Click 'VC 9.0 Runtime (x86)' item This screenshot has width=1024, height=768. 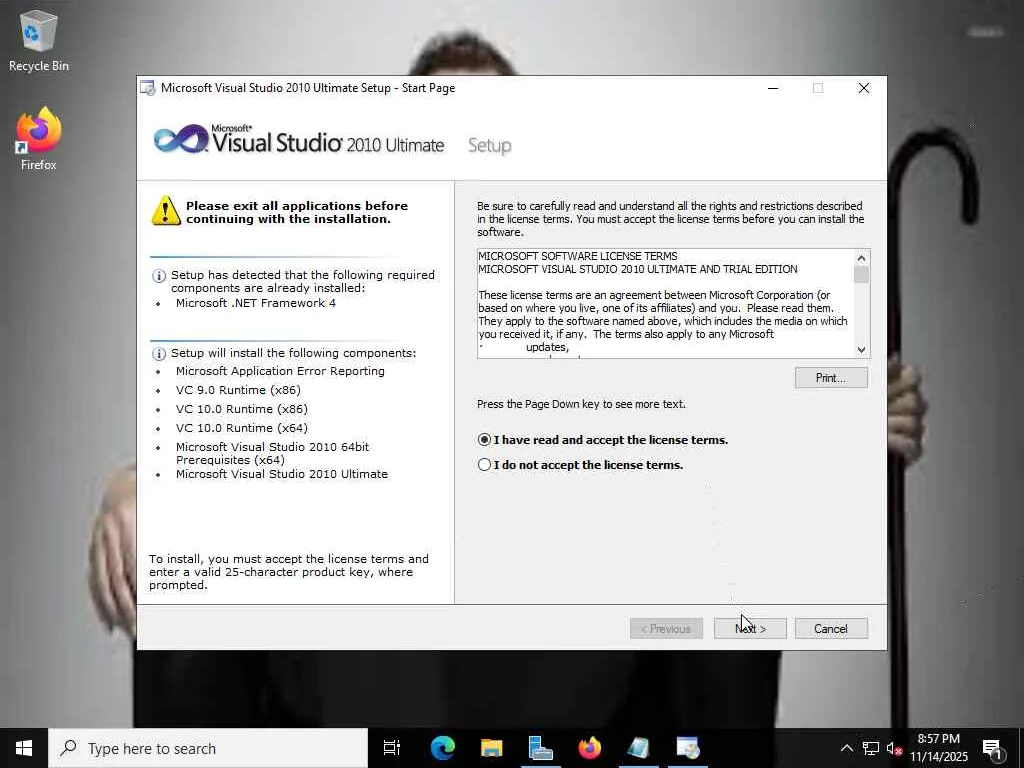[238, 390]
